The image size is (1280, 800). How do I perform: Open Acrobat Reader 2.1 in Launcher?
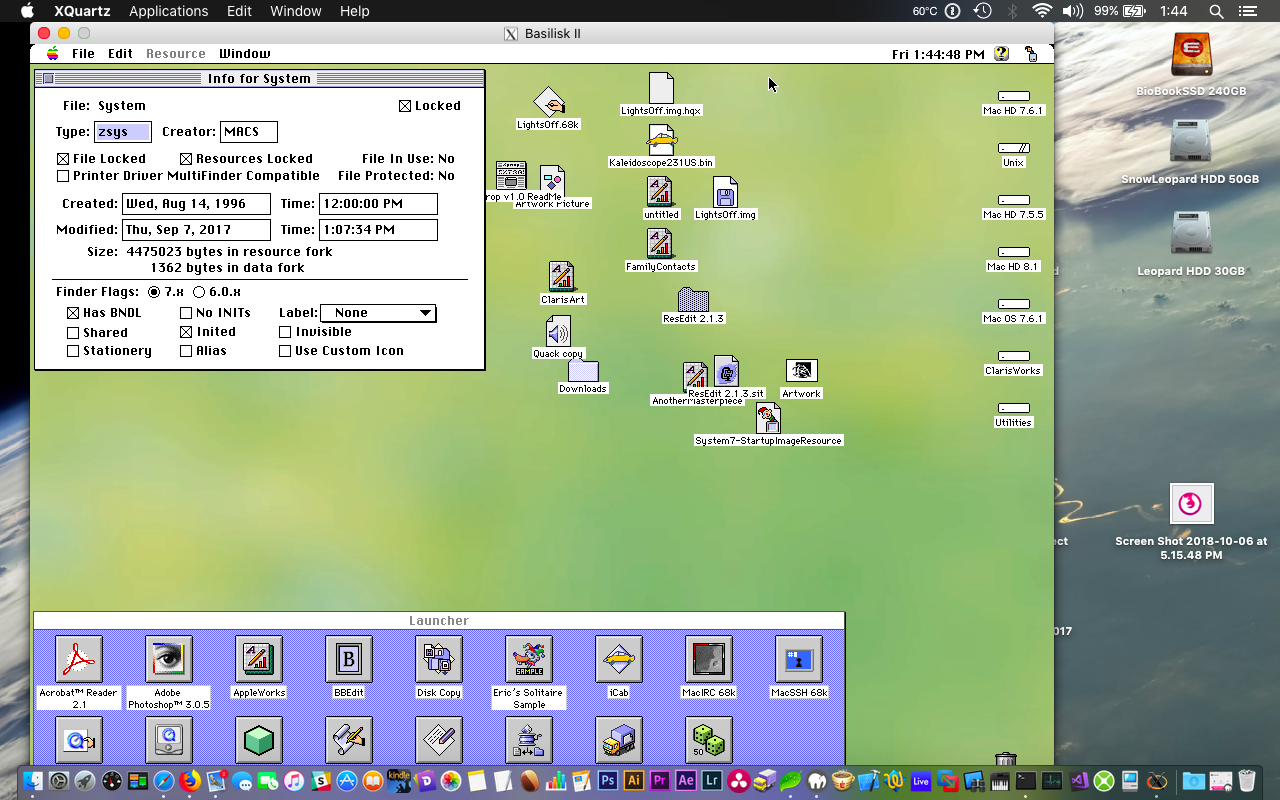[78, 660]
